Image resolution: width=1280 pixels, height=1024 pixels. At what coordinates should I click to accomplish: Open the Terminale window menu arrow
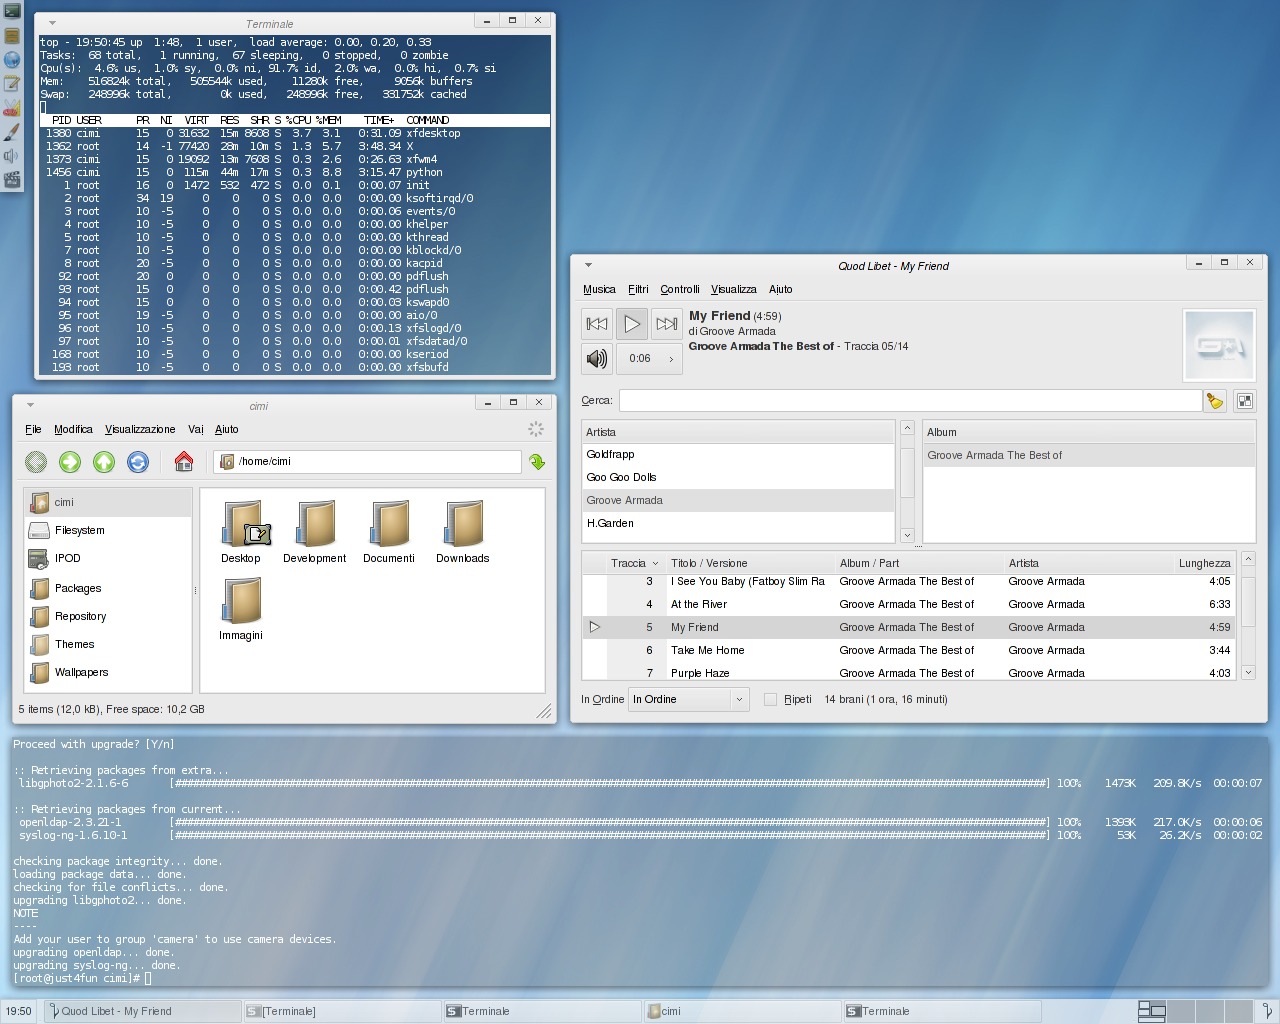click(52, 23)
